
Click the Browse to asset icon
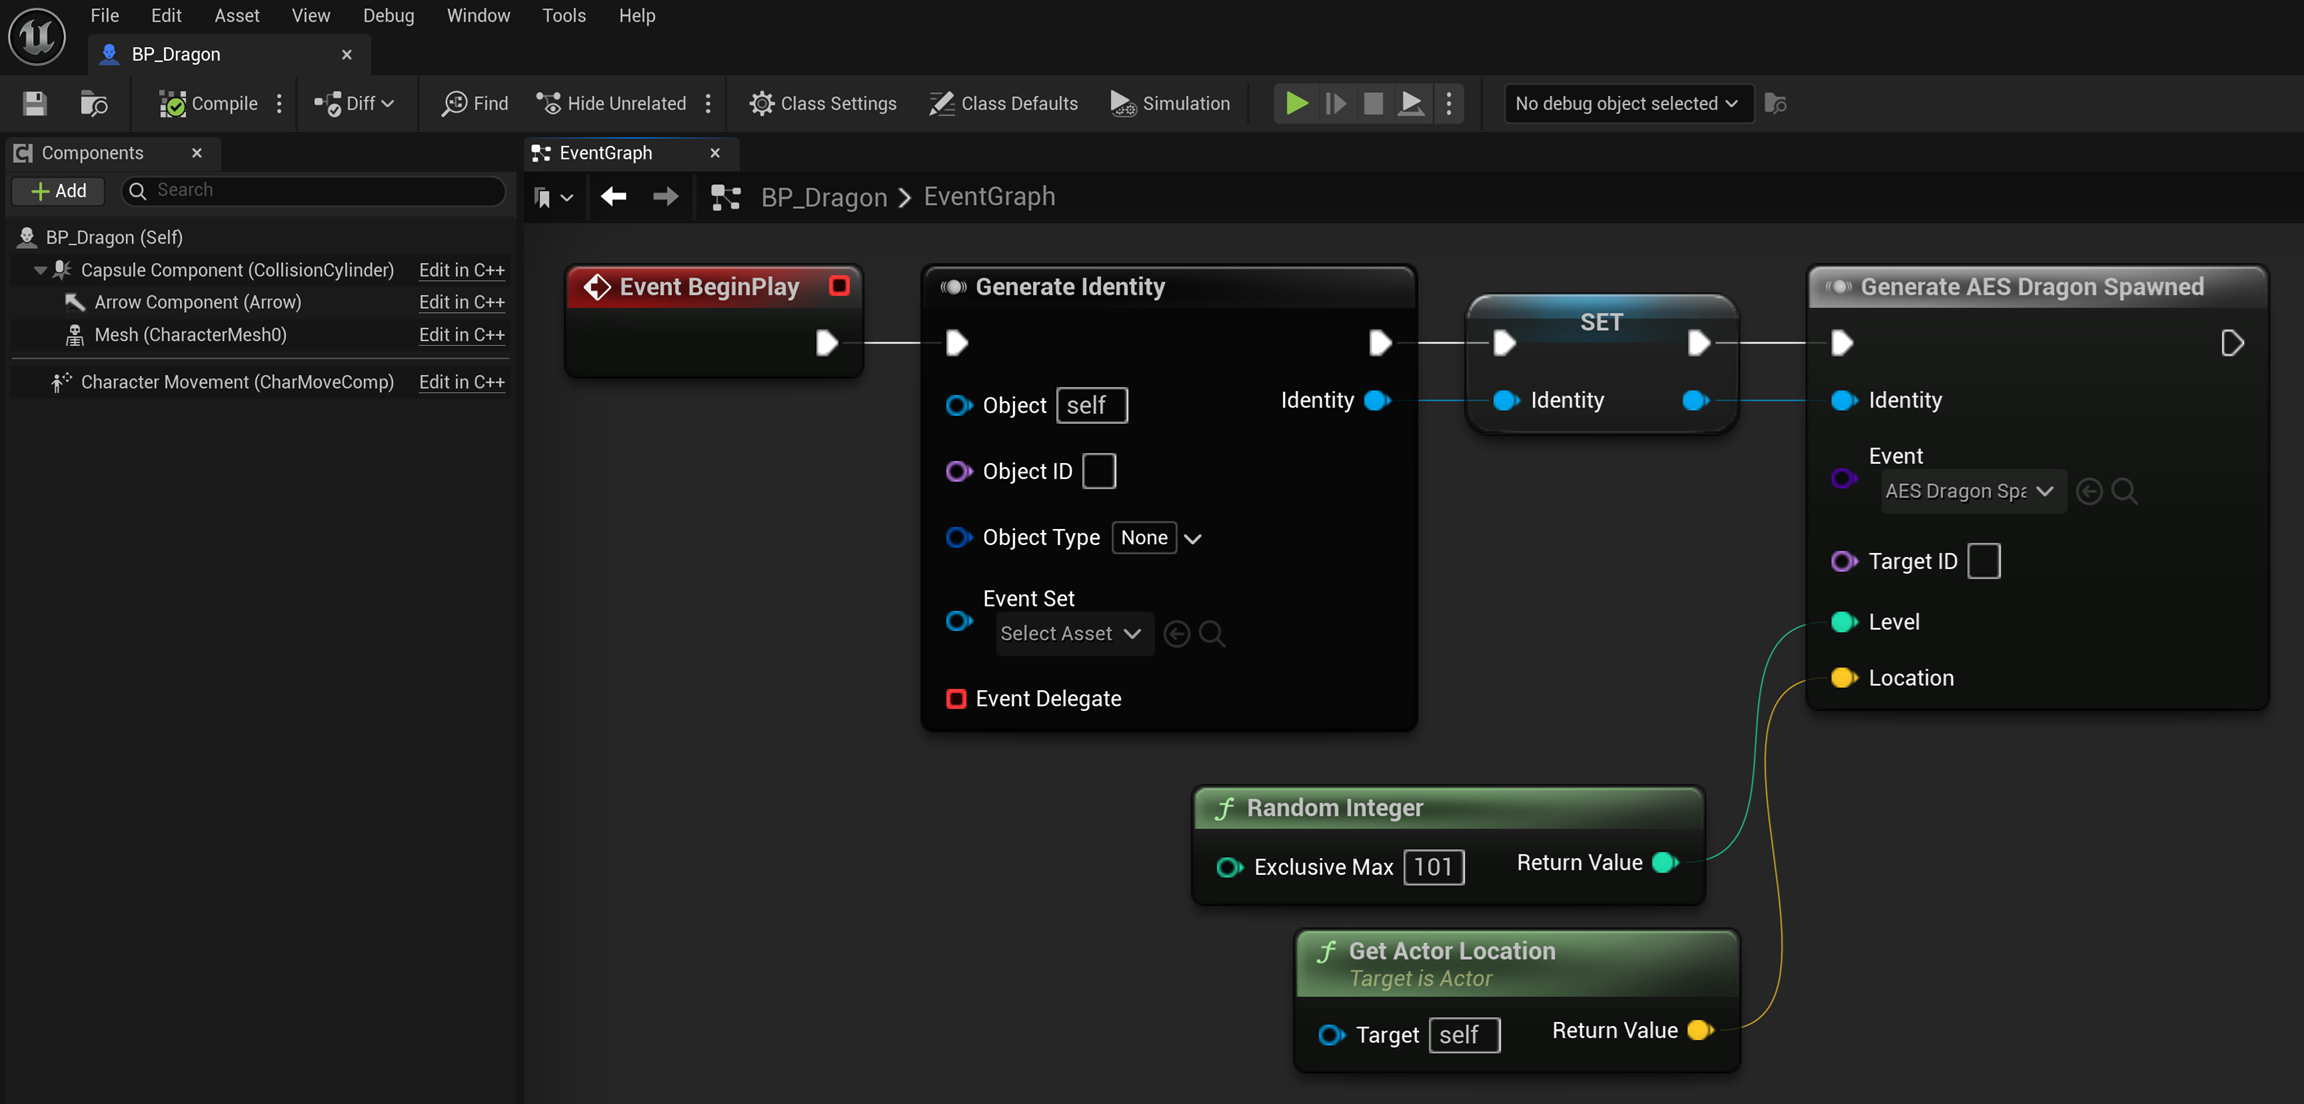[x=94, y=103]
